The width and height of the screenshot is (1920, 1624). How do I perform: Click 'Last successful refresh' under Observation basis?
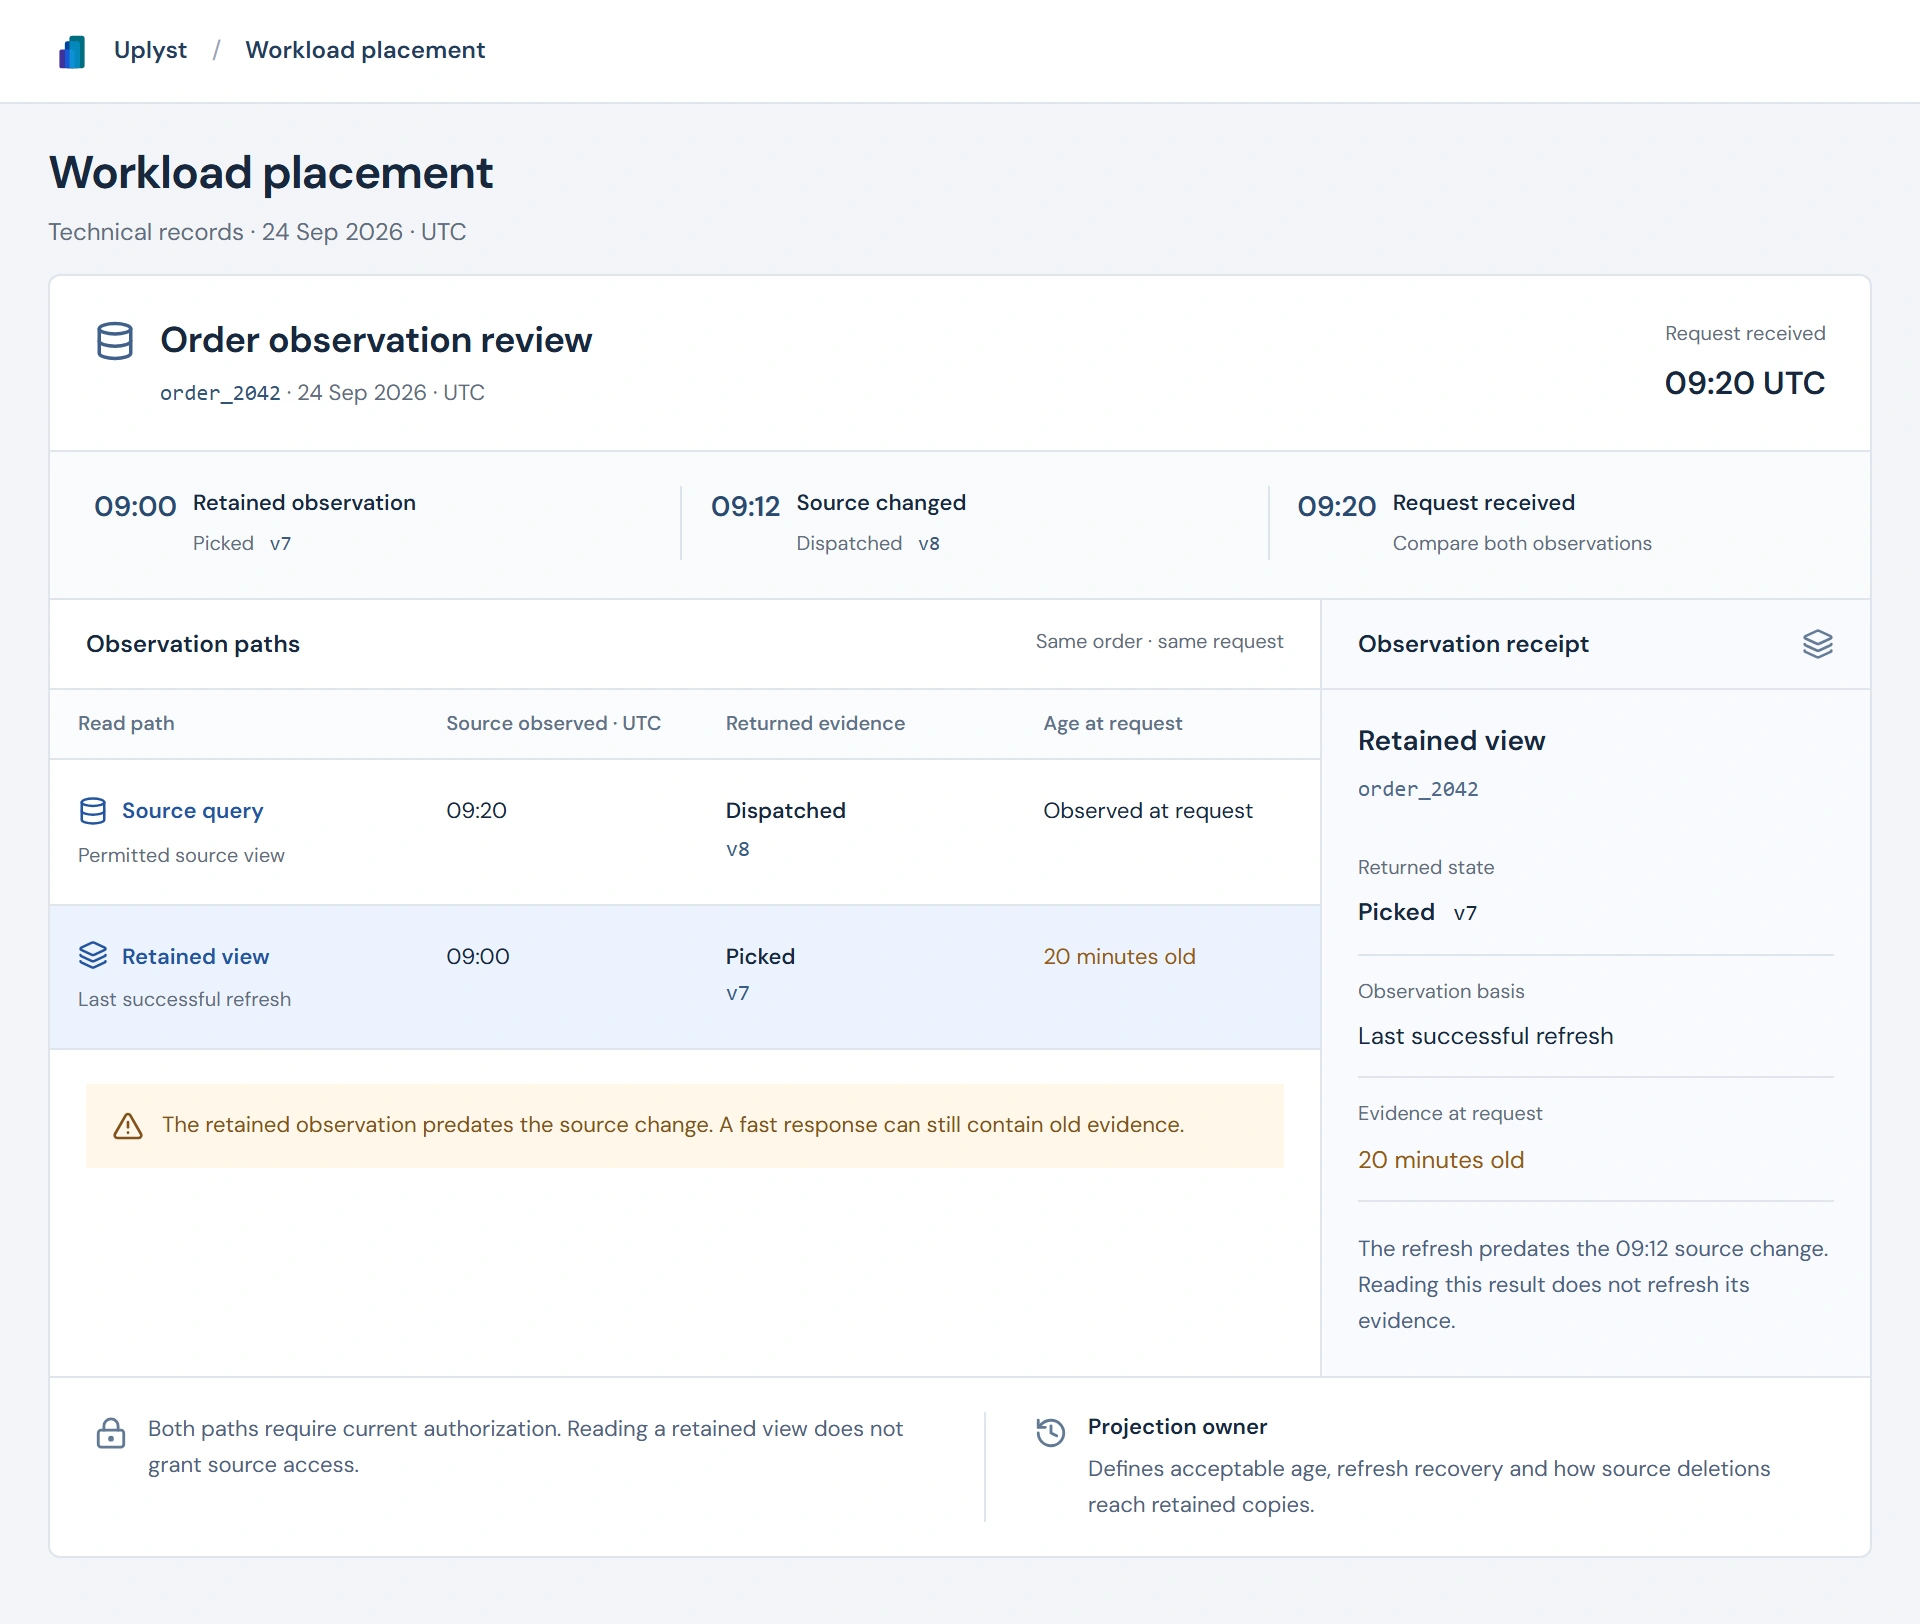pyautogui.click(x=1485, y=1036)
